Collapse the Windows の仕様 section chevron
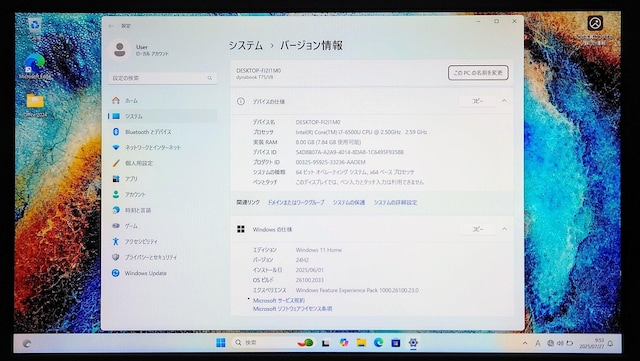Viewport: 640px width, 361px height. pyautogui.click(x=504, y=229)
